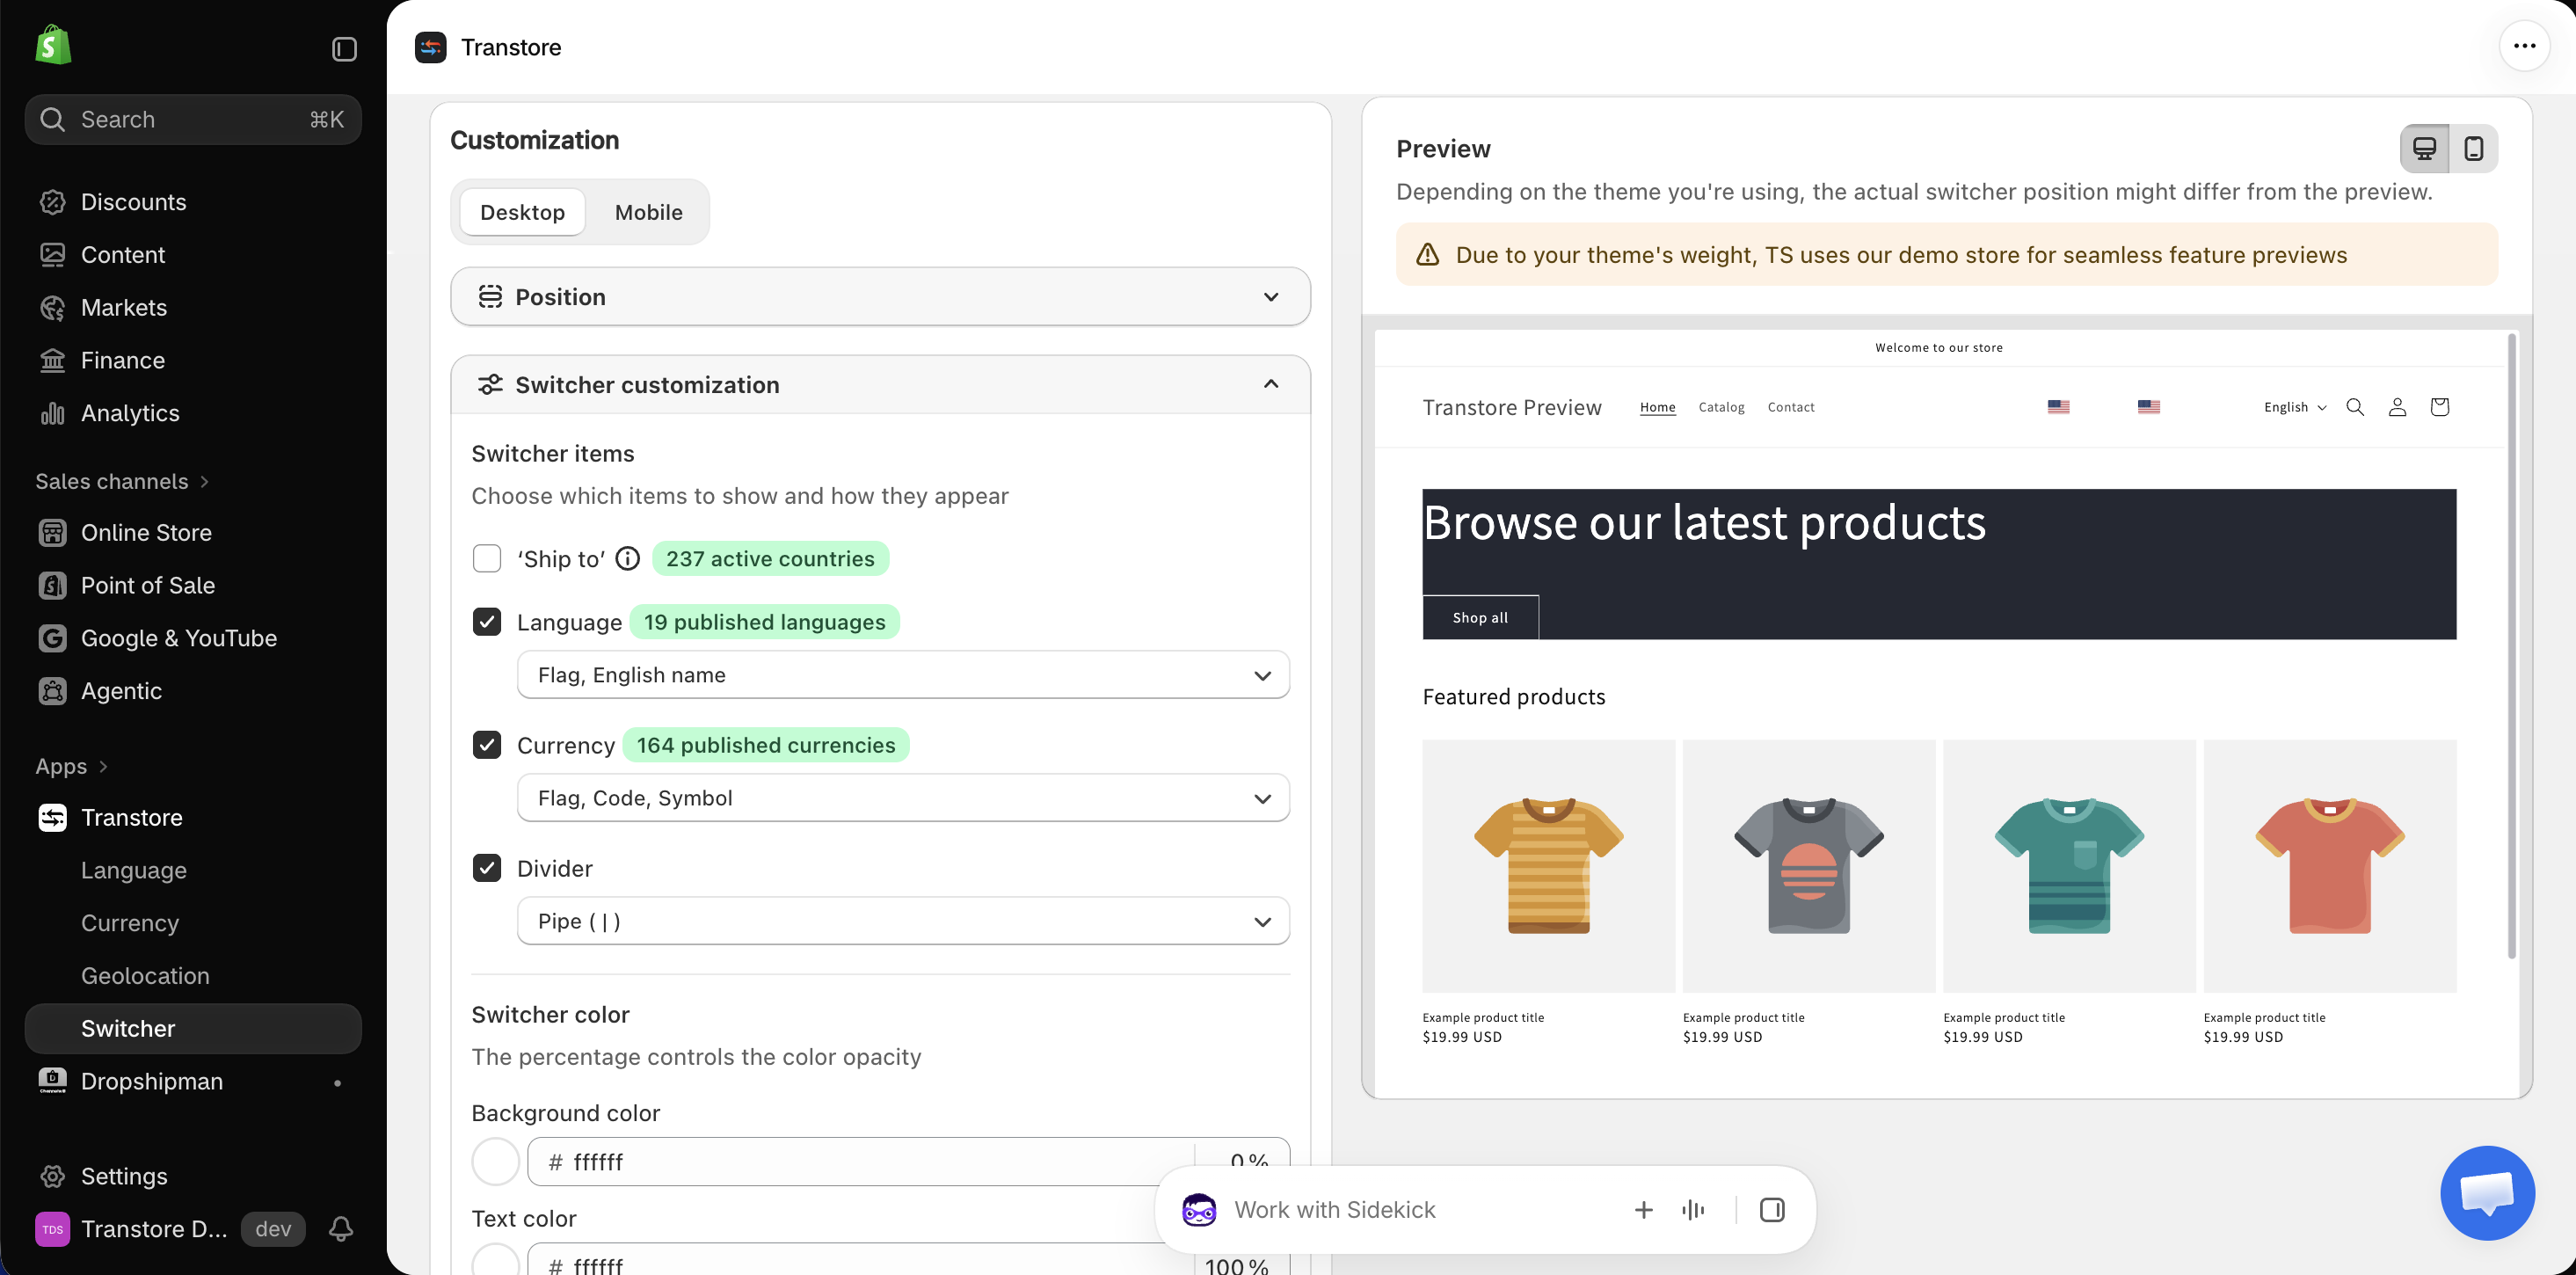
Task: Expand the Position section
Action: click(x=880, y=297)
